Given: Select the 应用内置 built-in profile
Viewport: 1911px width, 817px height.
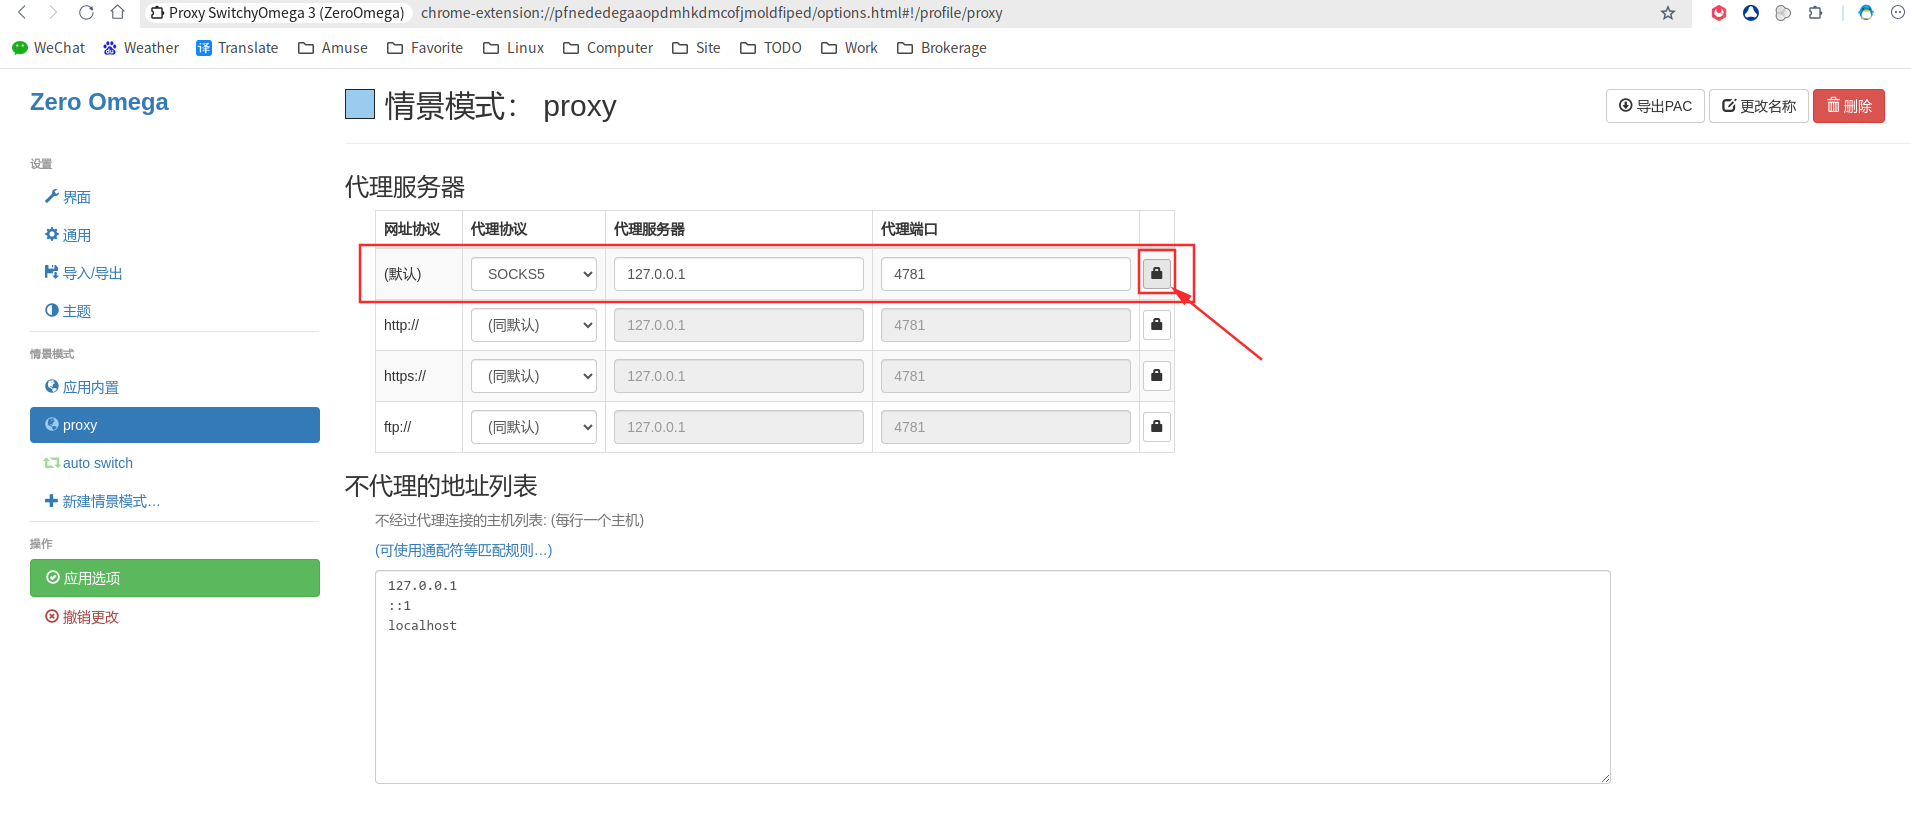Looking at the screenshot, I should 82,387.
